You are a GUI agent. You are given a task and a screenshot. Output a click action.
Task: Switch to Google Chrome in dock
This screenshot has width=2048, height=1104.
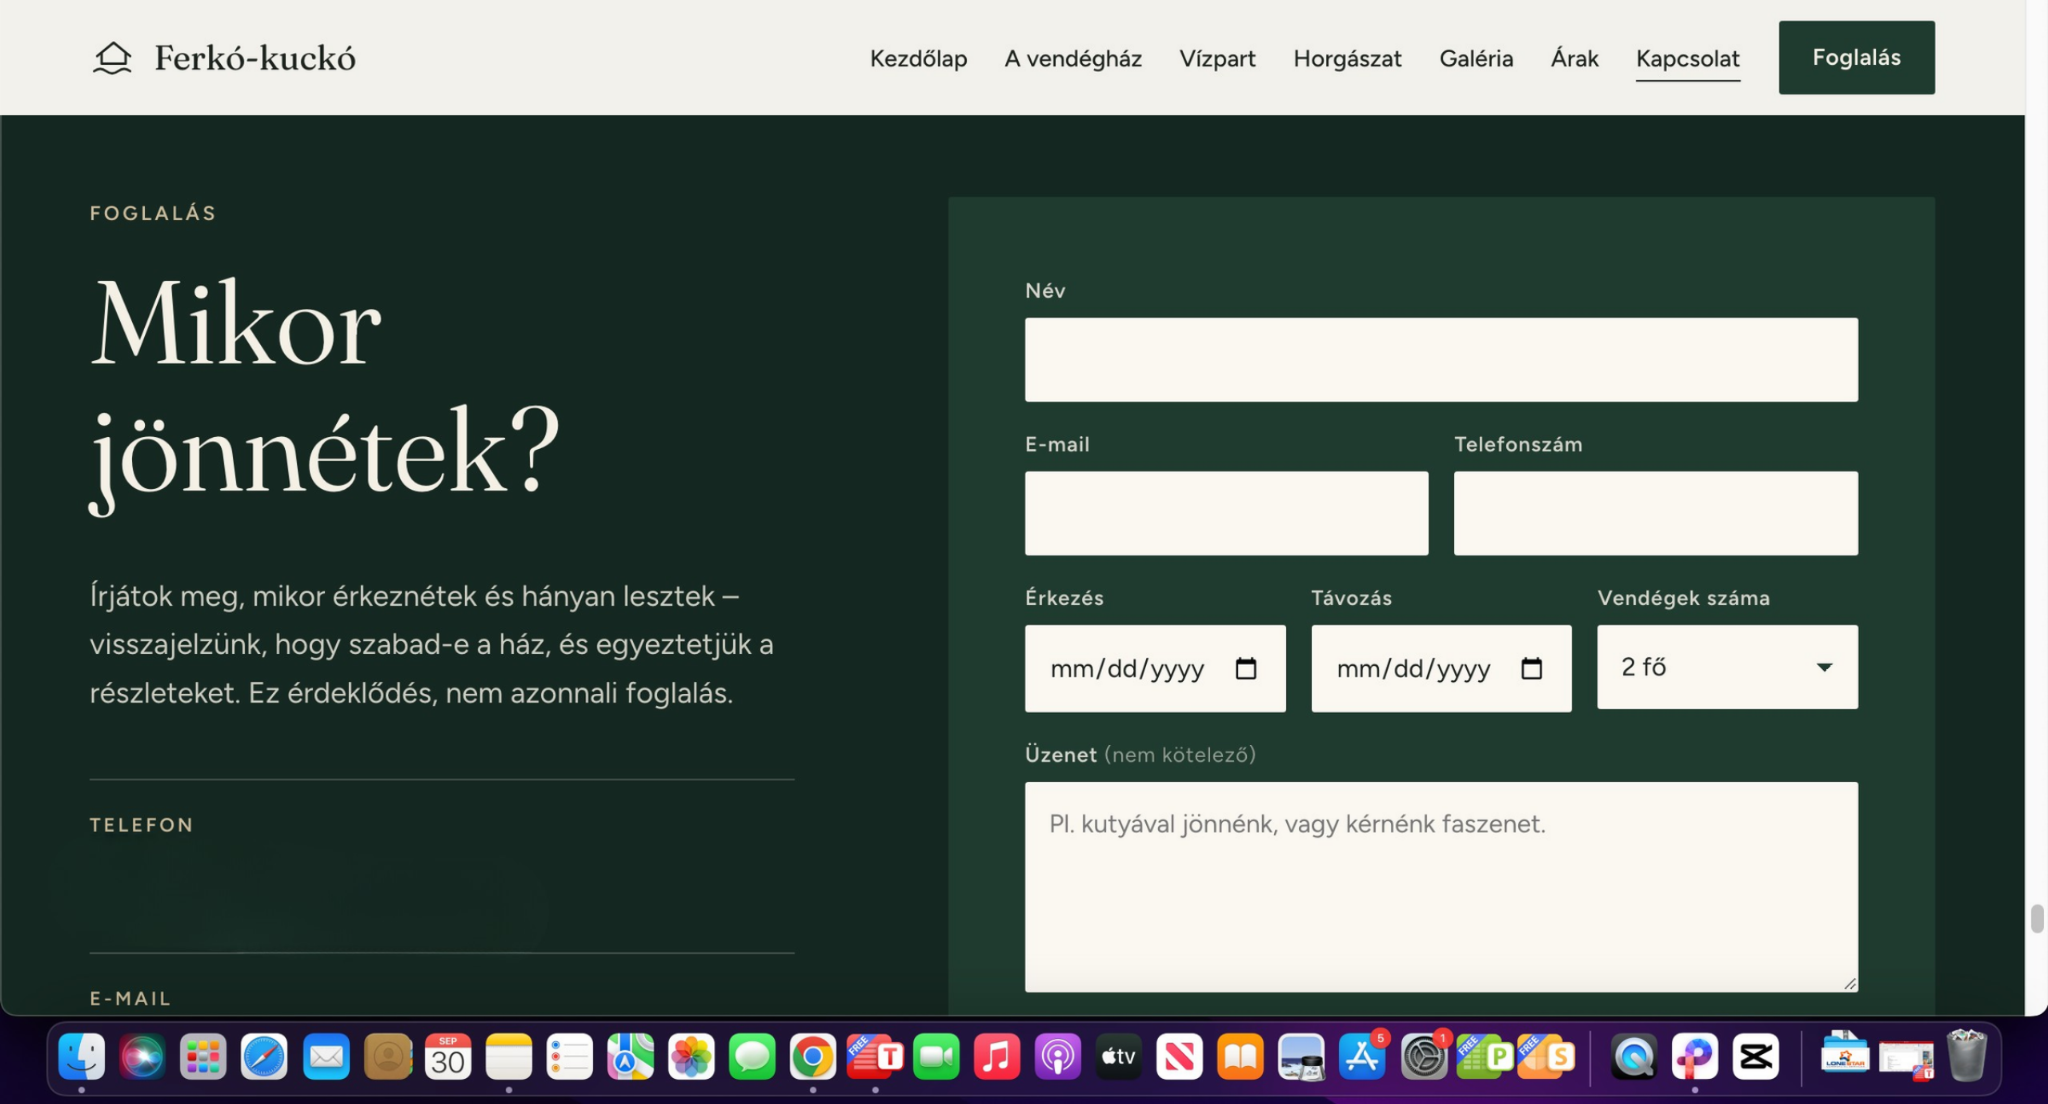(813, 1056)
